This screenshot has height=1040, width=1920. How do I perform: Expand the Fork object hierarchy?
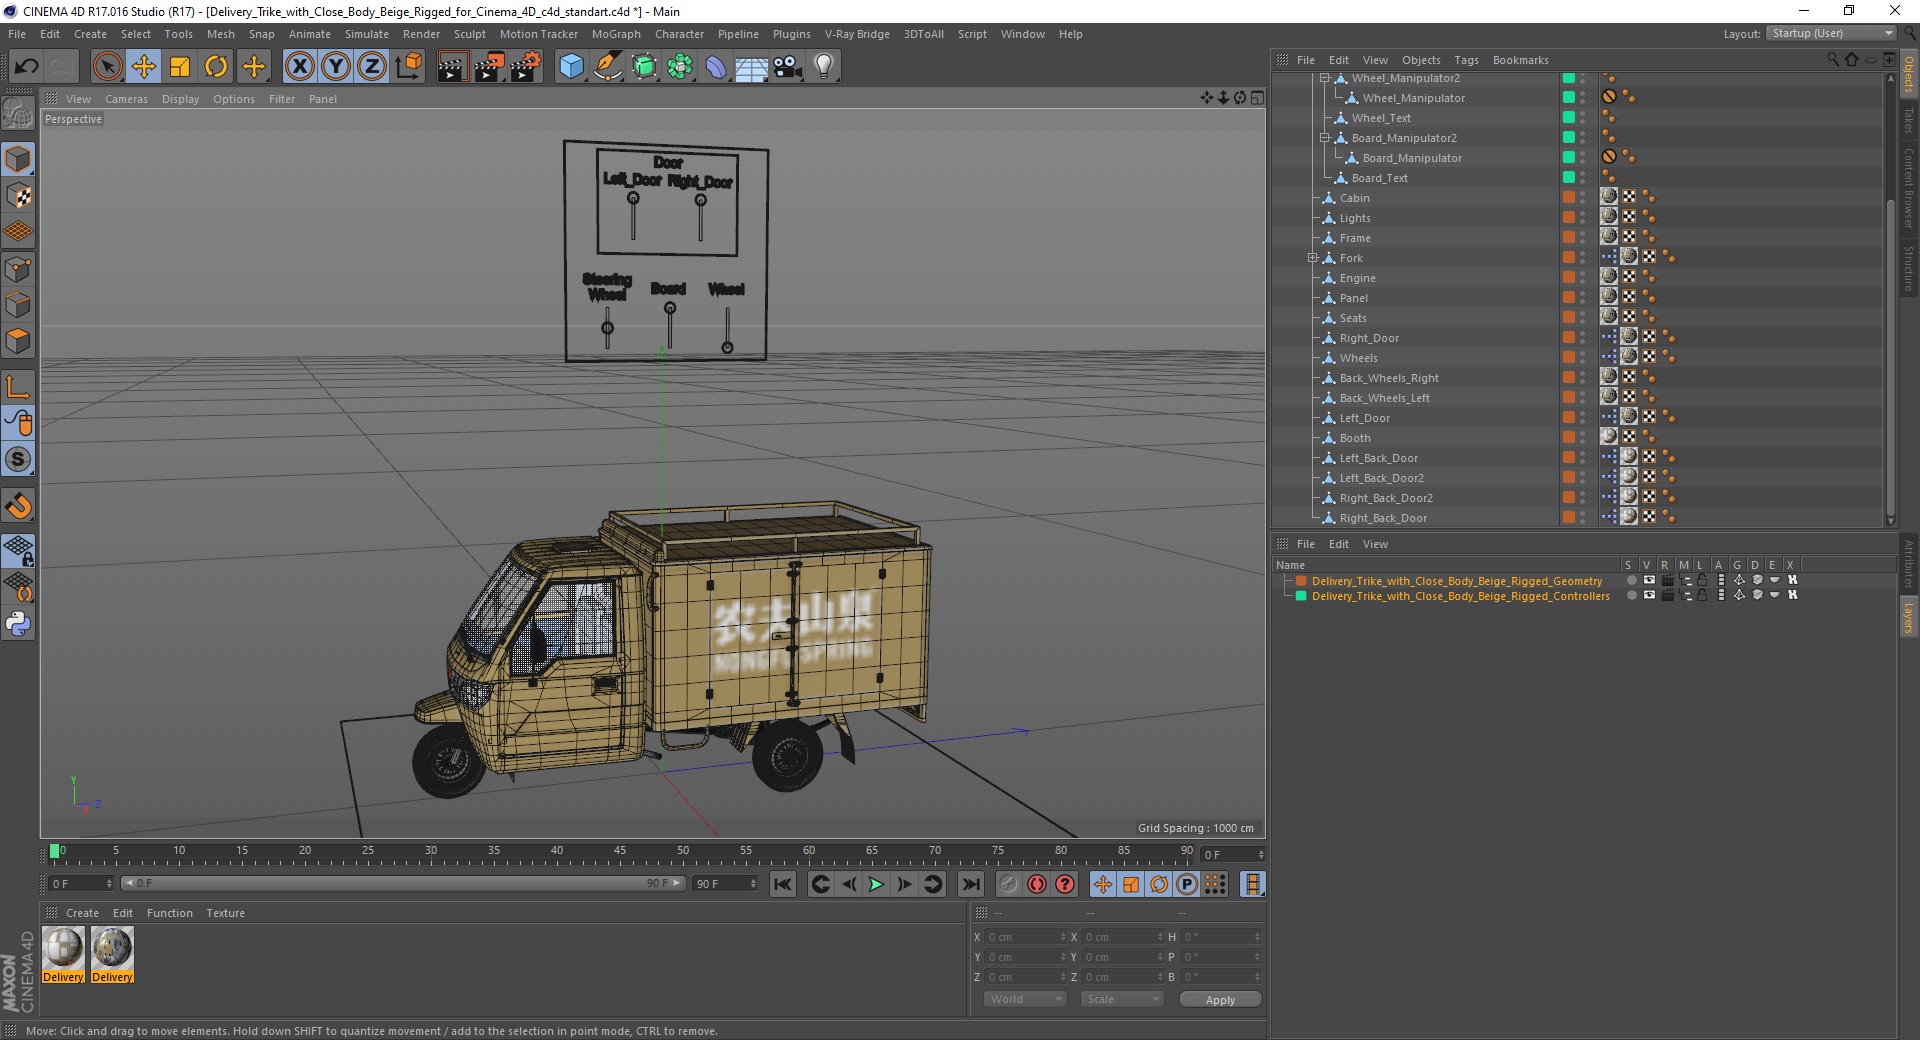[x=1312, y=258]
